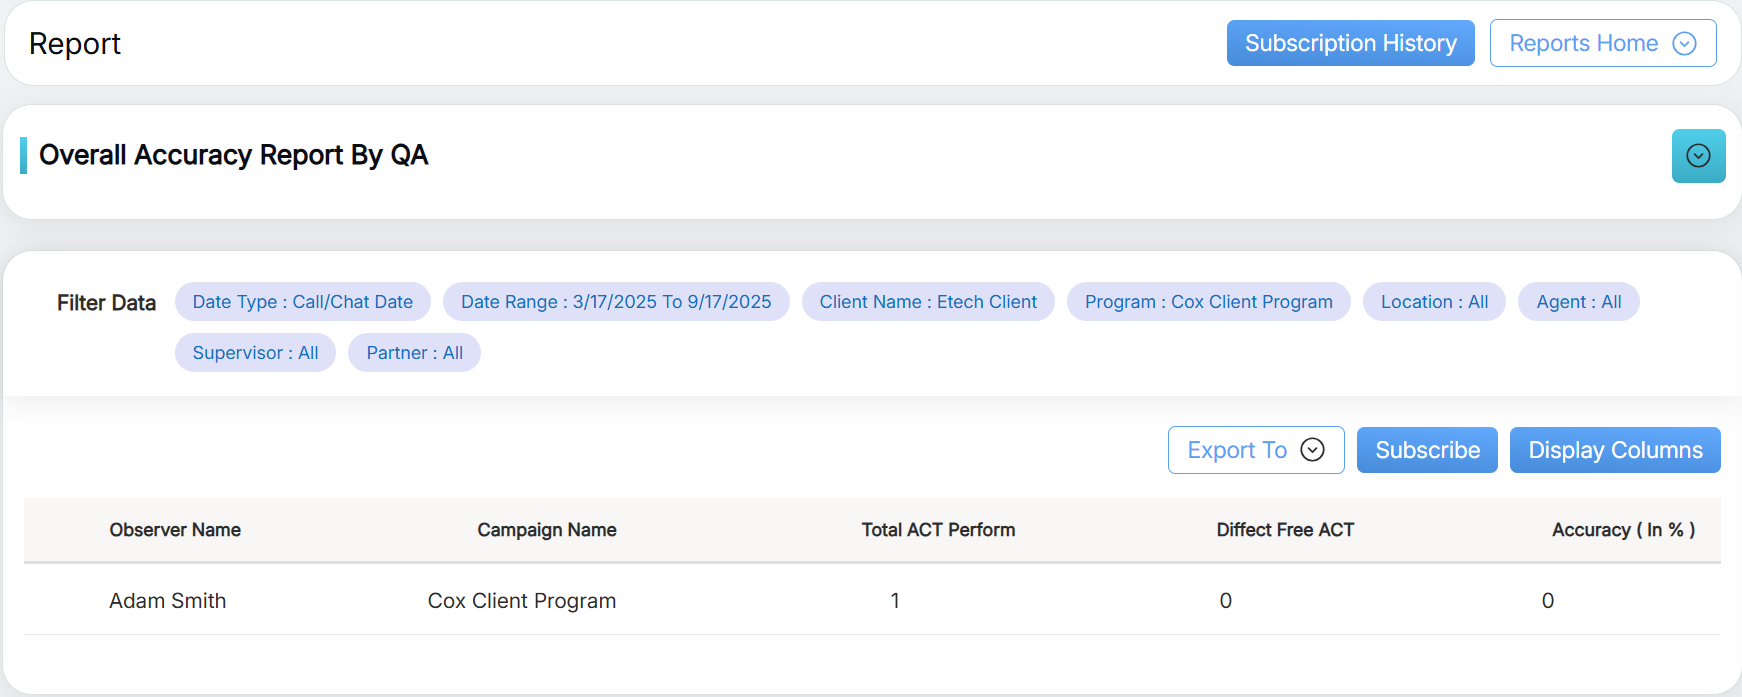1742x697 pixels.
Task: Open Display Columns options
Action: [1614, 450]
